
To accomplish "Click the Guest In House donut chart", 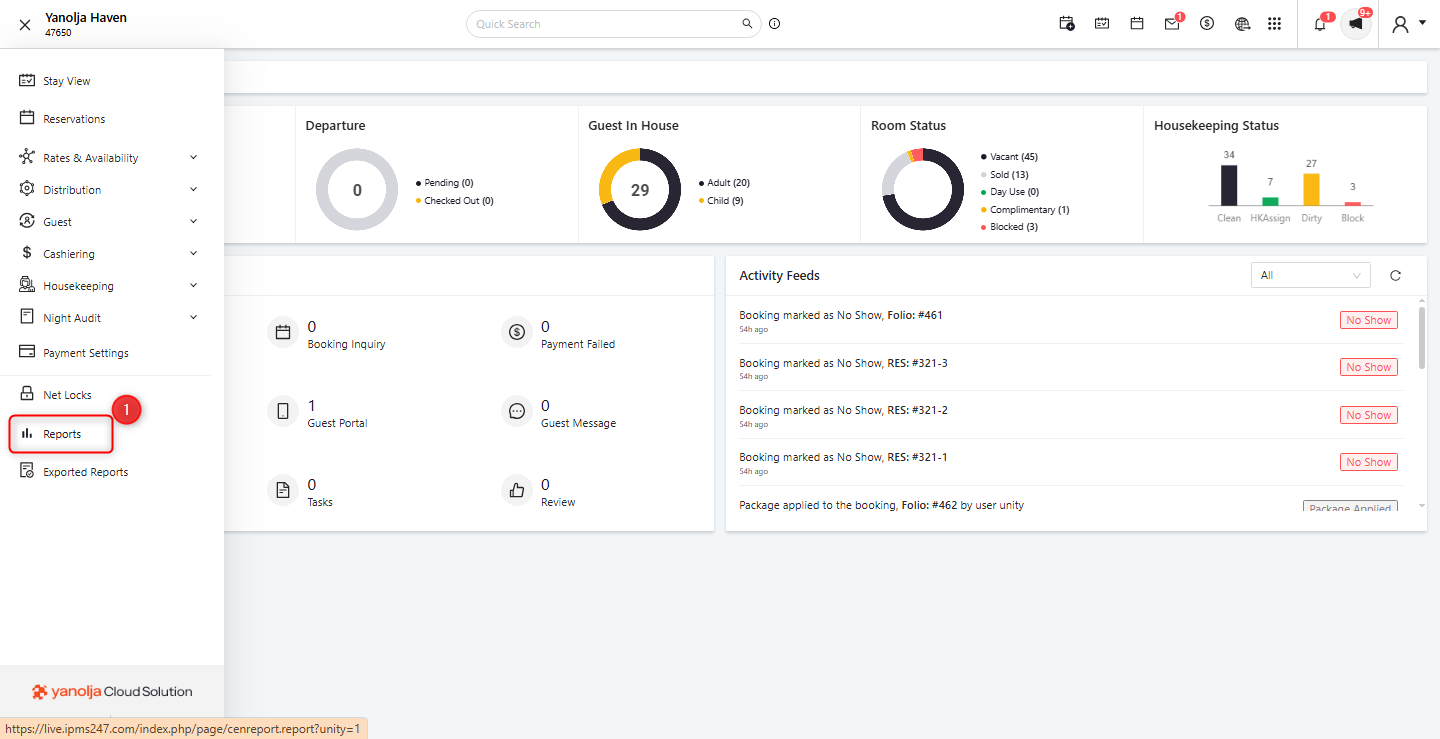I will pos(640,190).
